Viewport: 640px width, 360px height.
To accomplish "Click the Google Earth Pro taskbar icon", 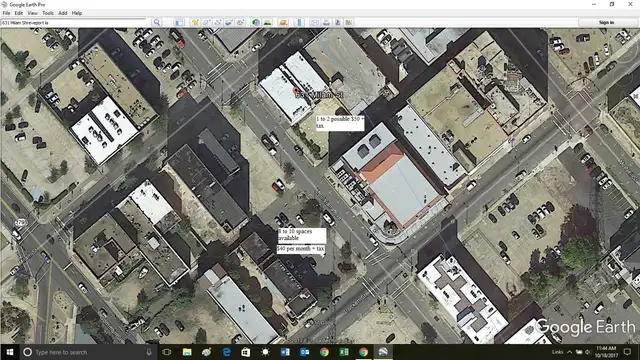I will coord(383,352).
